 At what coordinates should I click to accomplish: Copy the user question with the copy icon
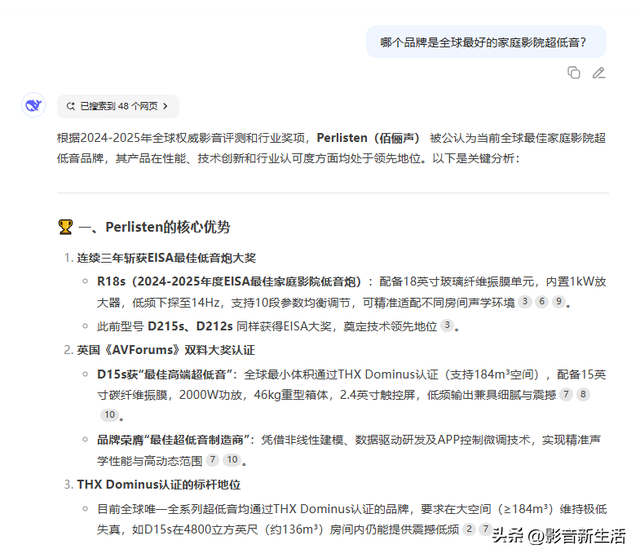coord(574,73)
